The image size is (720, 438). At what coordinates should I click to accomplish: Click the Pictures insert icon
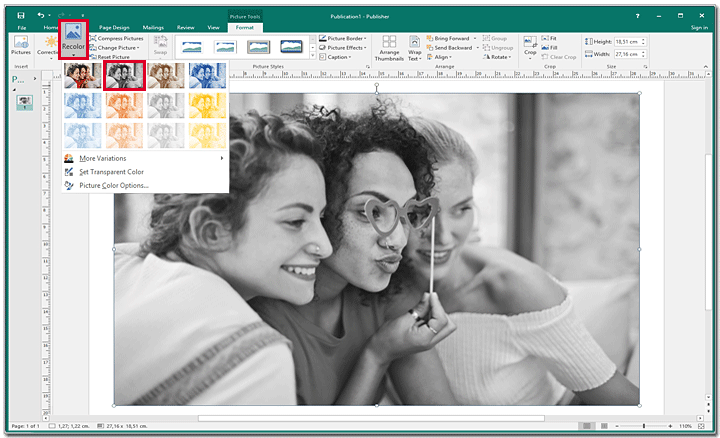[21, 45]
